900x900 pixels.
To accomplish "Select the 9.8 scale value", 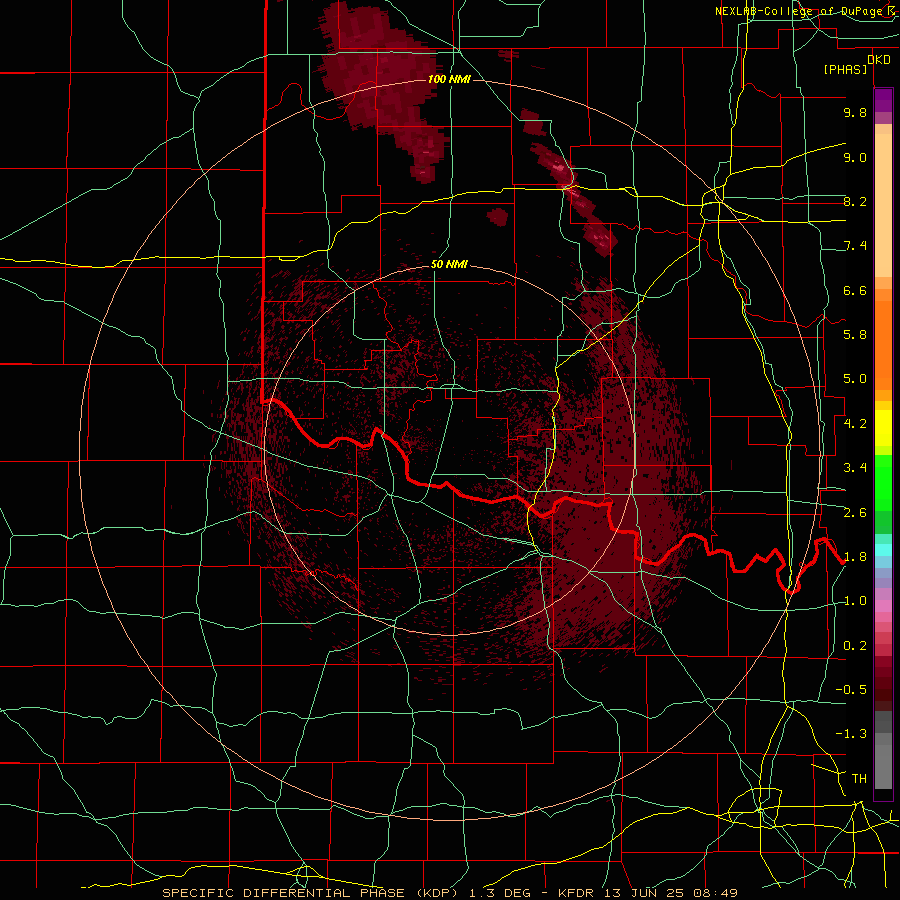I will tap(855, 112).
